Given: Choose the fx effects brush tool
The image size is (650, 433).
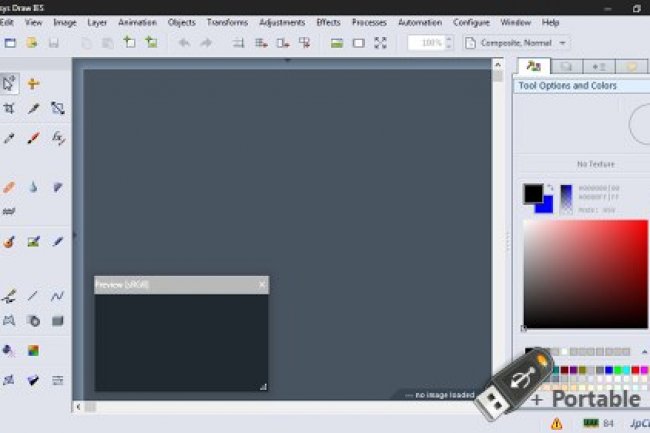Looking at the screenshot, I should pos(58,137).
